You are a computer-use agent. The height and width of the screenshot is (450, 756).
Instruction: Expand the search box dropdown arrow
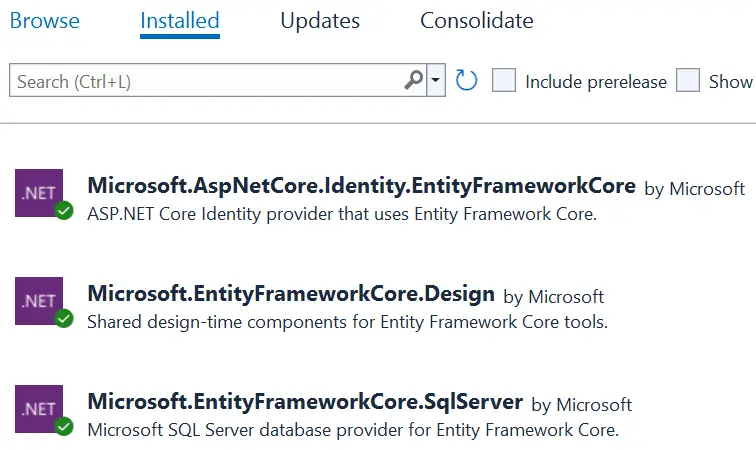click(436, 80)
